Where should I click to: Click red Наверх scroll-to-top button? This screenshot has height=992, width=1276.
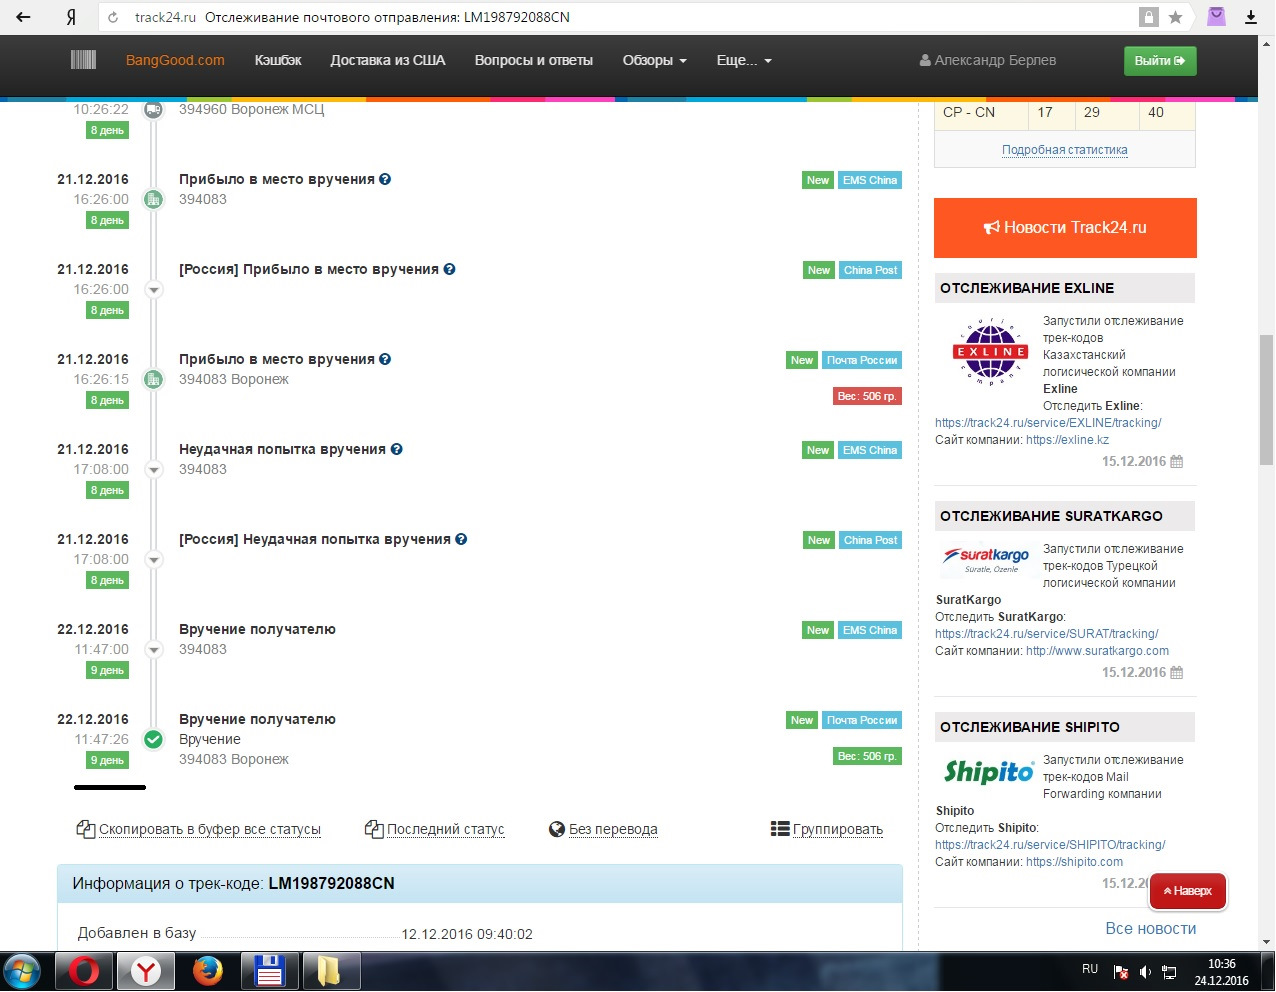1187,891
